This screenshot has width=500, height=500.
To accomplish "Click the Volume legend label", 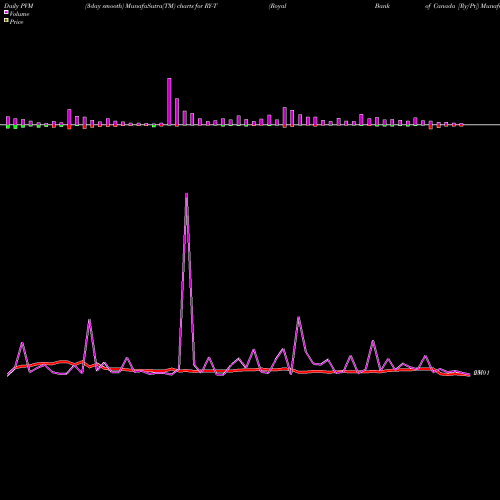I will 19,14.
